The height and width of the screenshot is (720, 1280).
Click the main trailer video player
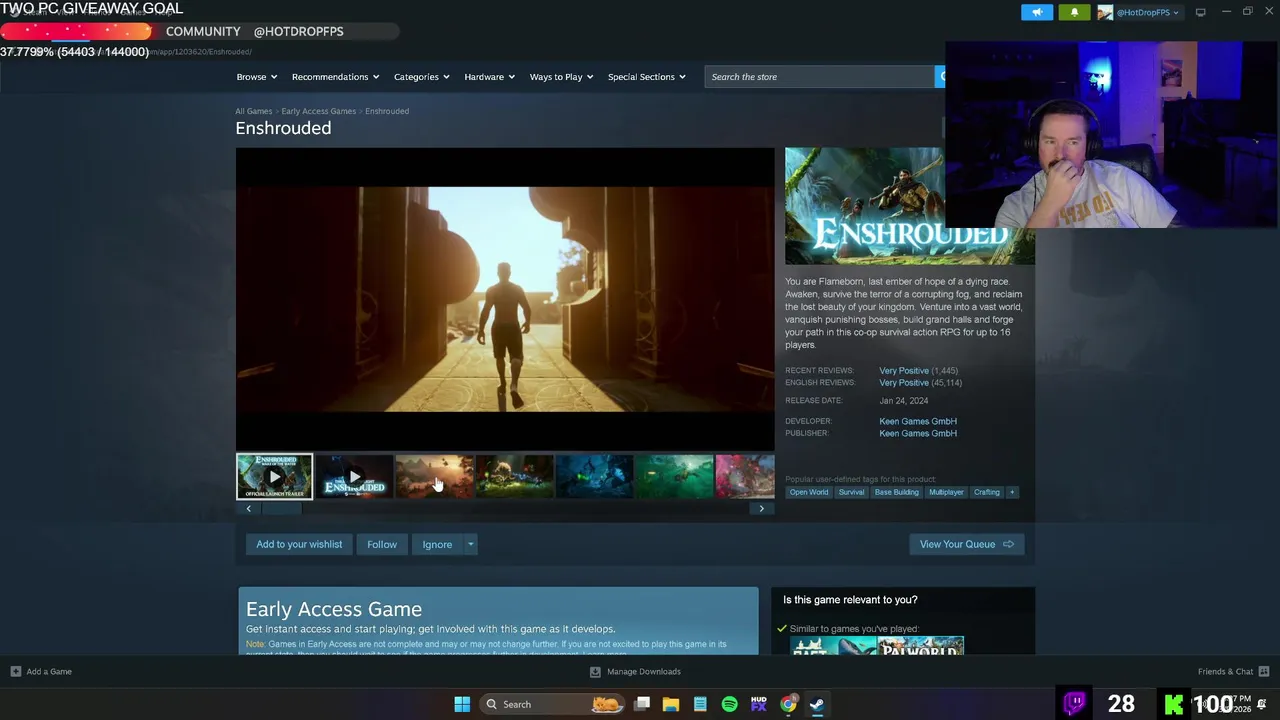[505, 299]
